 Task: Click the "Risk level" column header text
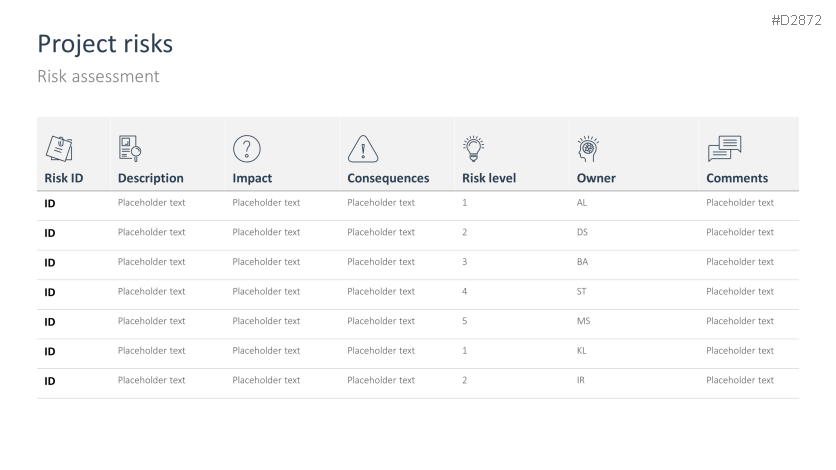[489, 178]
